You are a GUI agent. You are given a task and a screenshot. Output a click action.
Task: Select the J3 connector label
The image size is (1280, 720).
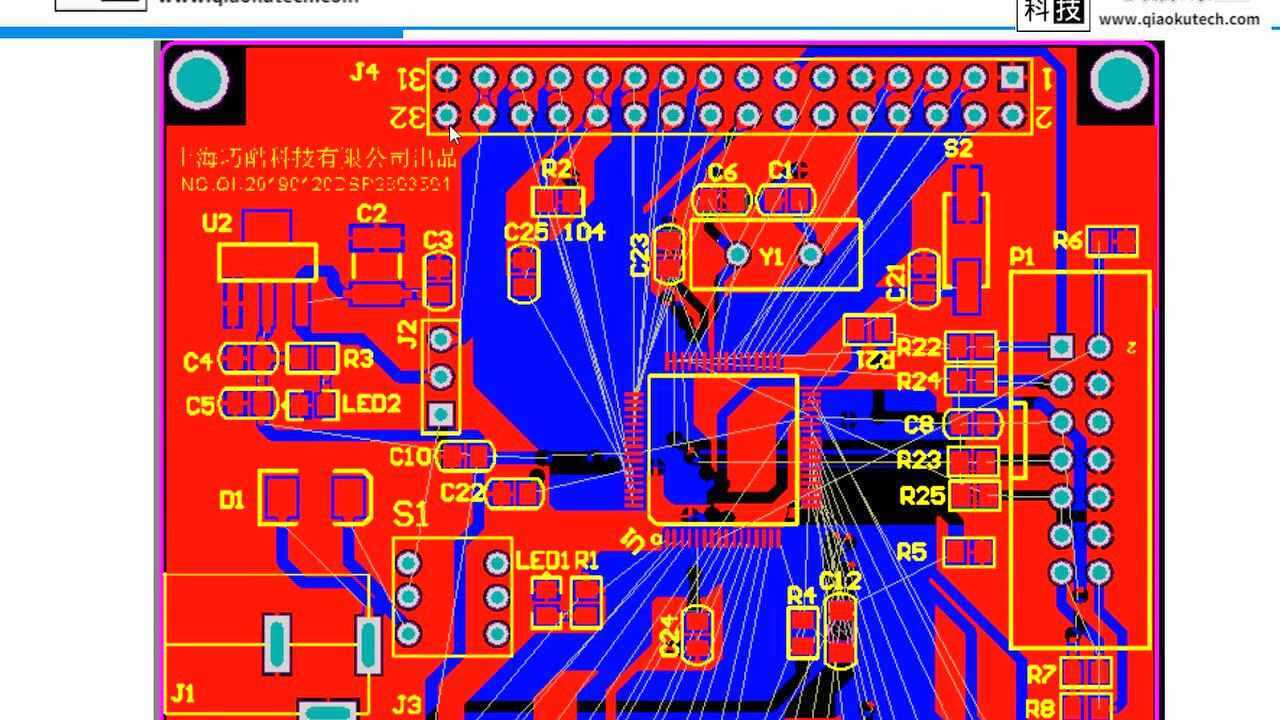tap(406, 705)
